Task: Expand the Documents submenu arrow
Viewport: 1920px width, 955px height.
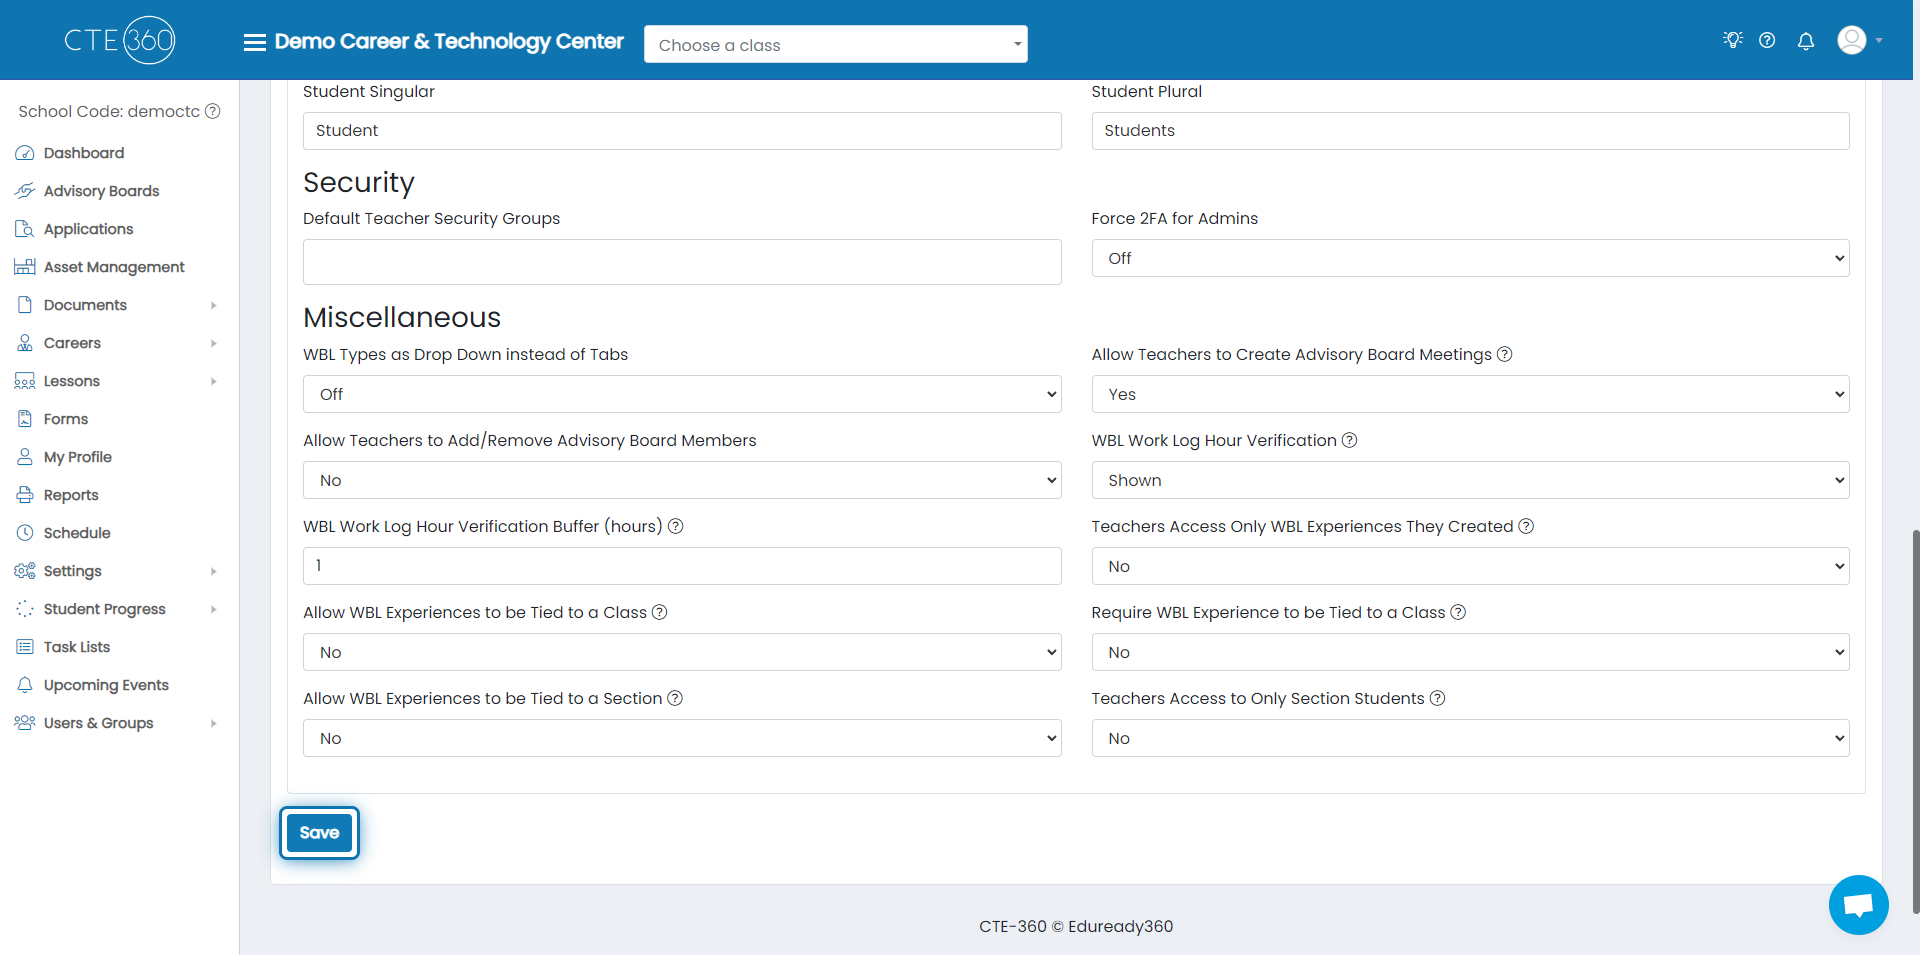Action: pyautogui.click(x=213, y=305)
